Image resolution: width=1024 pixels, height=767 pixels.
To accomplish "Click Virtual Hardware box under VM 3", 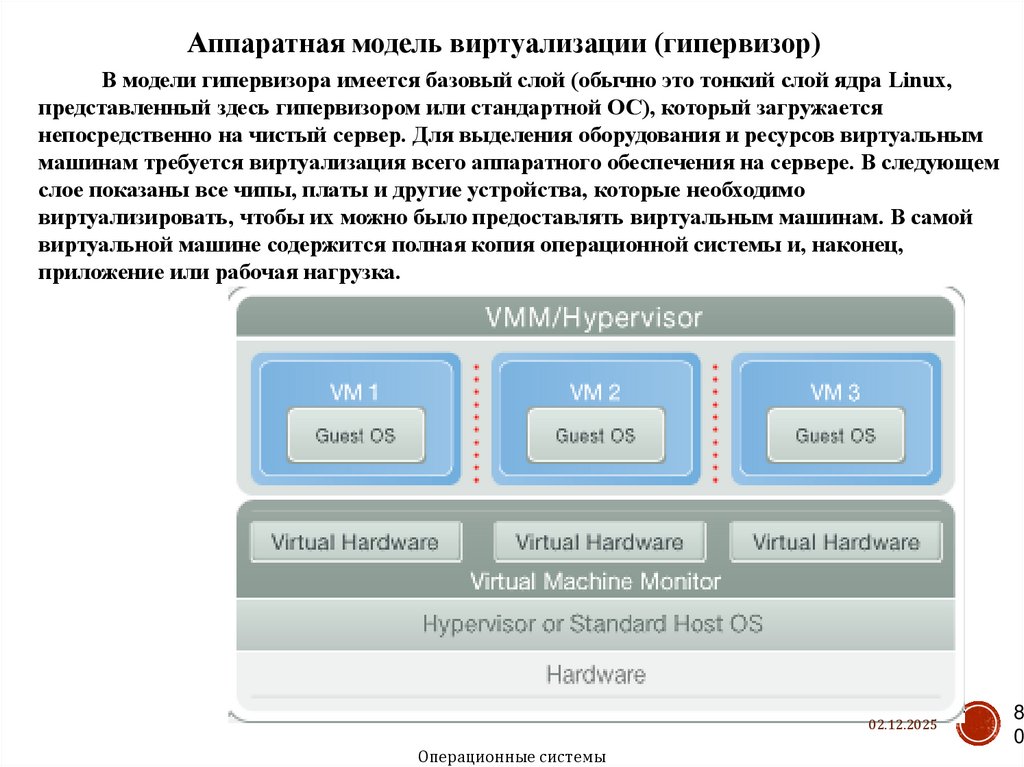I will pyautogui.click(x=836, y=542).
